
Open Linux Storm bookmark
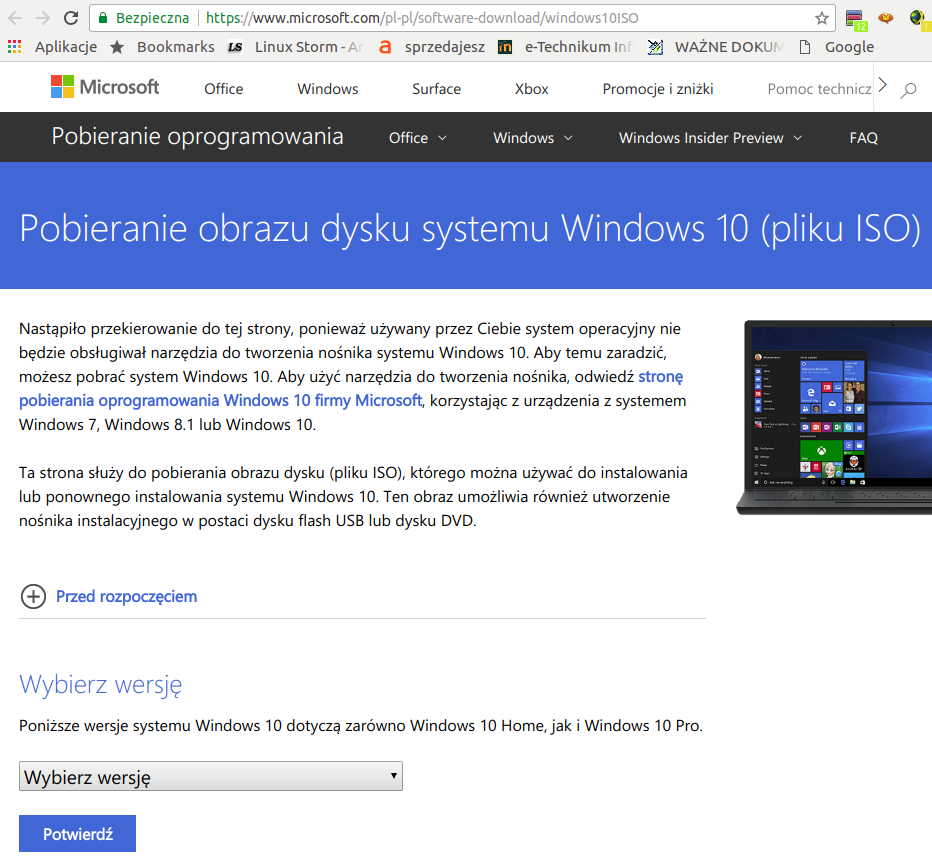tap(295, 47)
